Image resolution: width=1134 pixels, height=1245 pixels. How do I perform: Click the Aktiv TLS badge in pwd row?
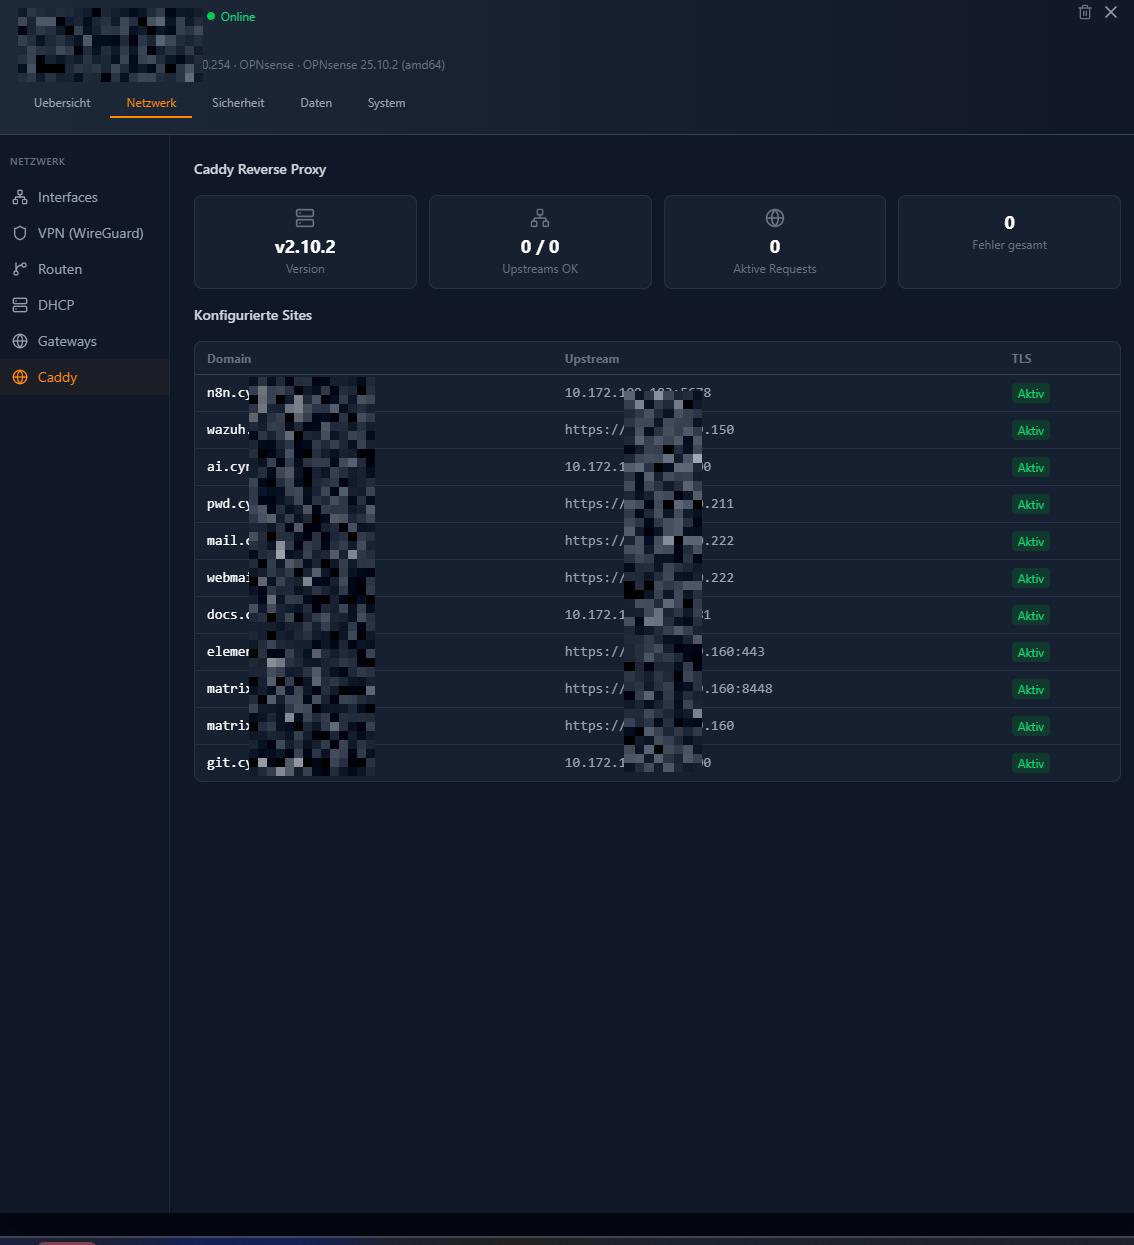point(1031,505)
